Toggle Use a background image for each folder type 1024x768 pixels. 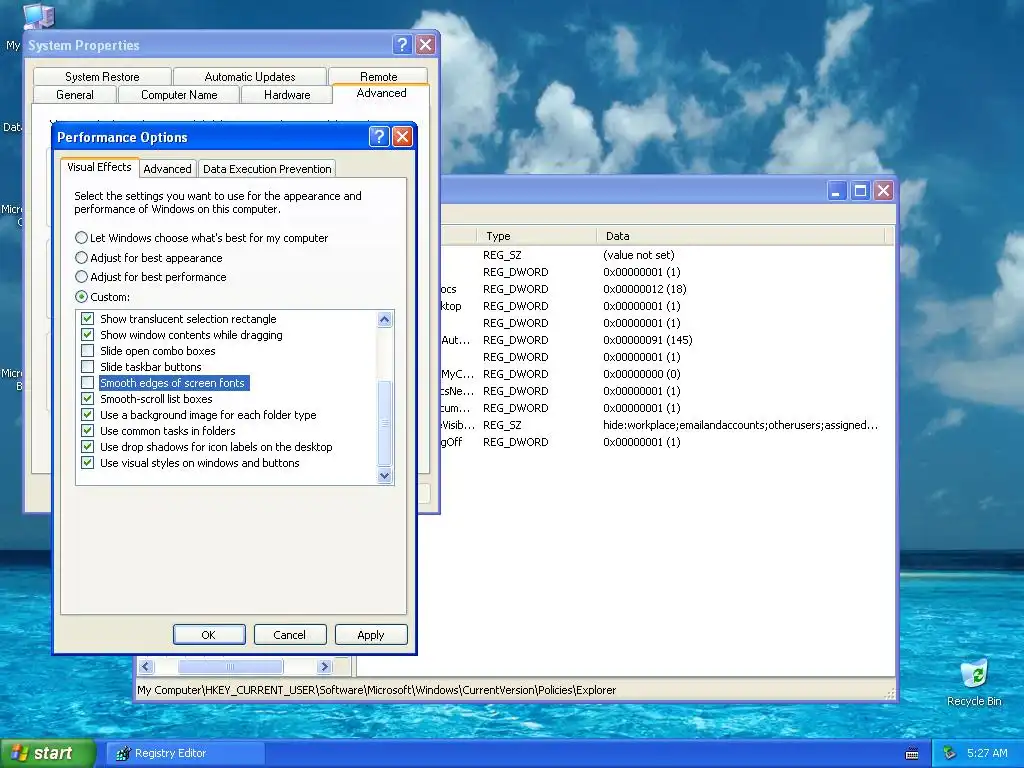88,415
